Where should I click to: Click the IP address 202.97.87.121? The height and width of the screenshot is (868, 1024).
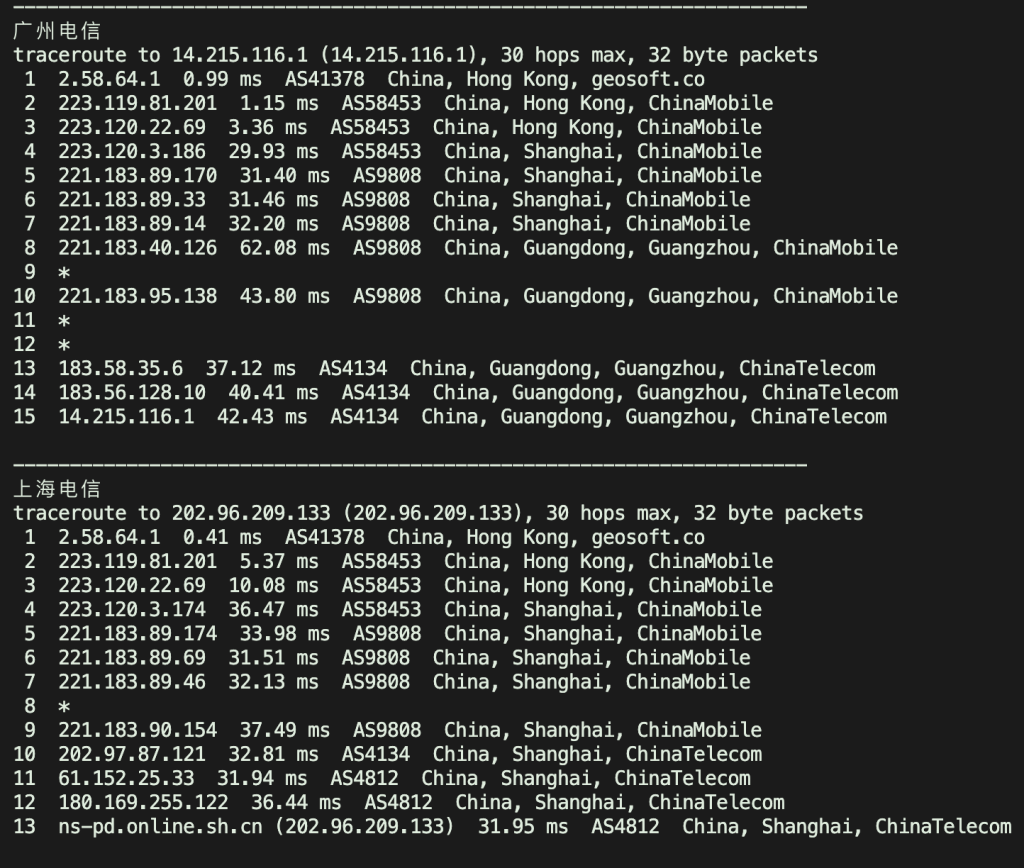coord(132,754)
